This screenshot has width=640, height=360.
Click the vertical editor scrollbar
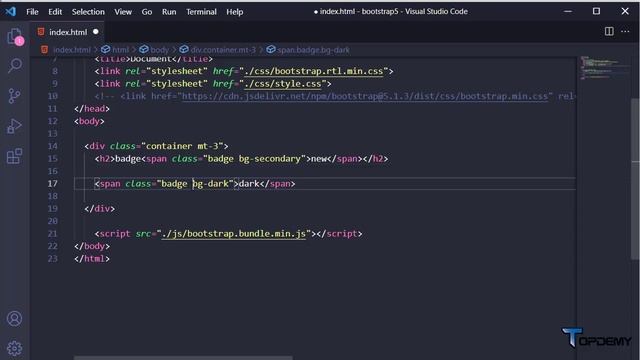click(635, 178)
